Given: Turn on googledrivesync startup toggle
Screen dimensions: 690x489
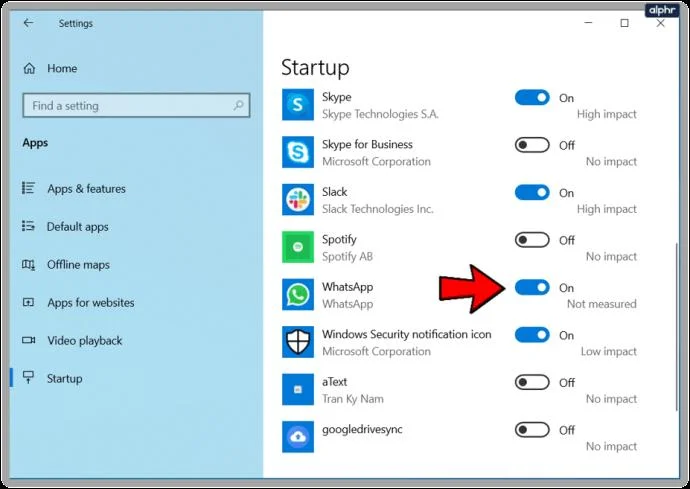Looking at the screenshot, I should point(532,430).
